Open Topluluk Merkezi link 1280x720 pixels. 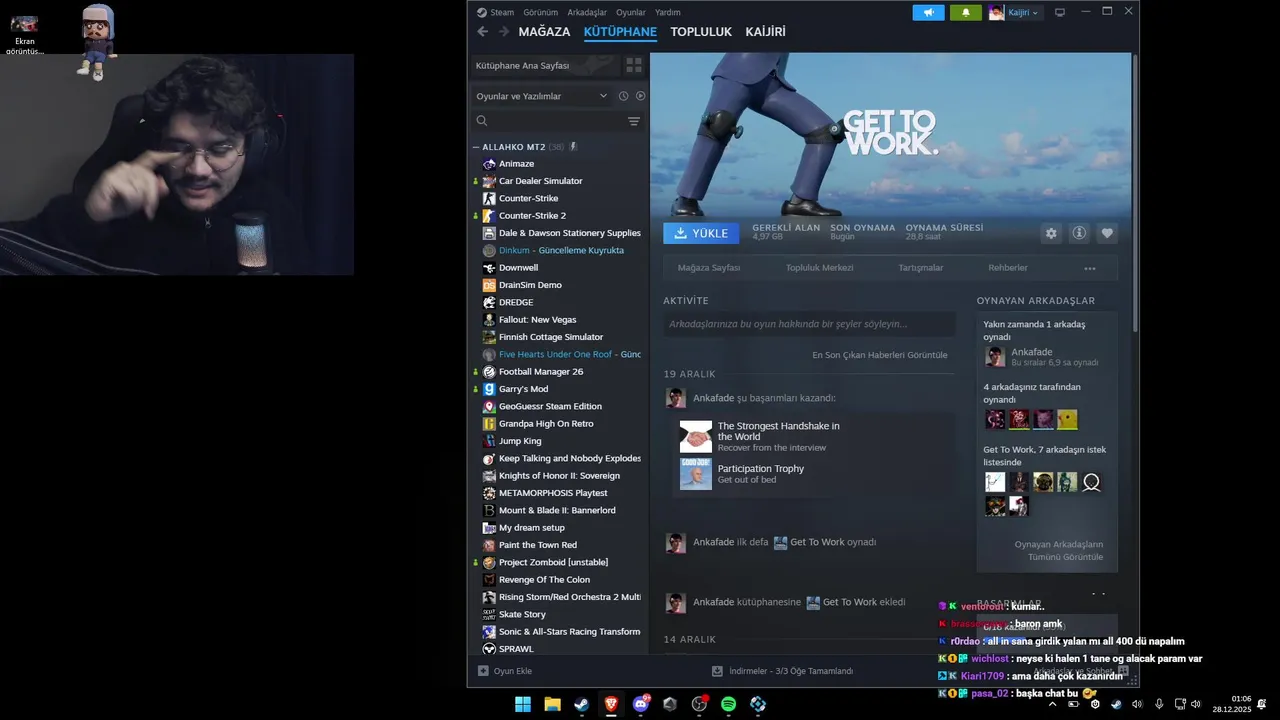click(820, 268)
